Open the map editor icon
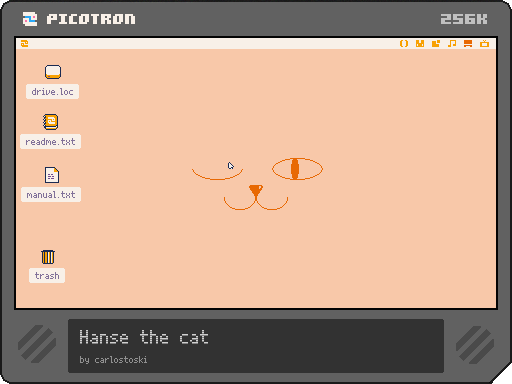The image size is (512, 384). (436, 44)
